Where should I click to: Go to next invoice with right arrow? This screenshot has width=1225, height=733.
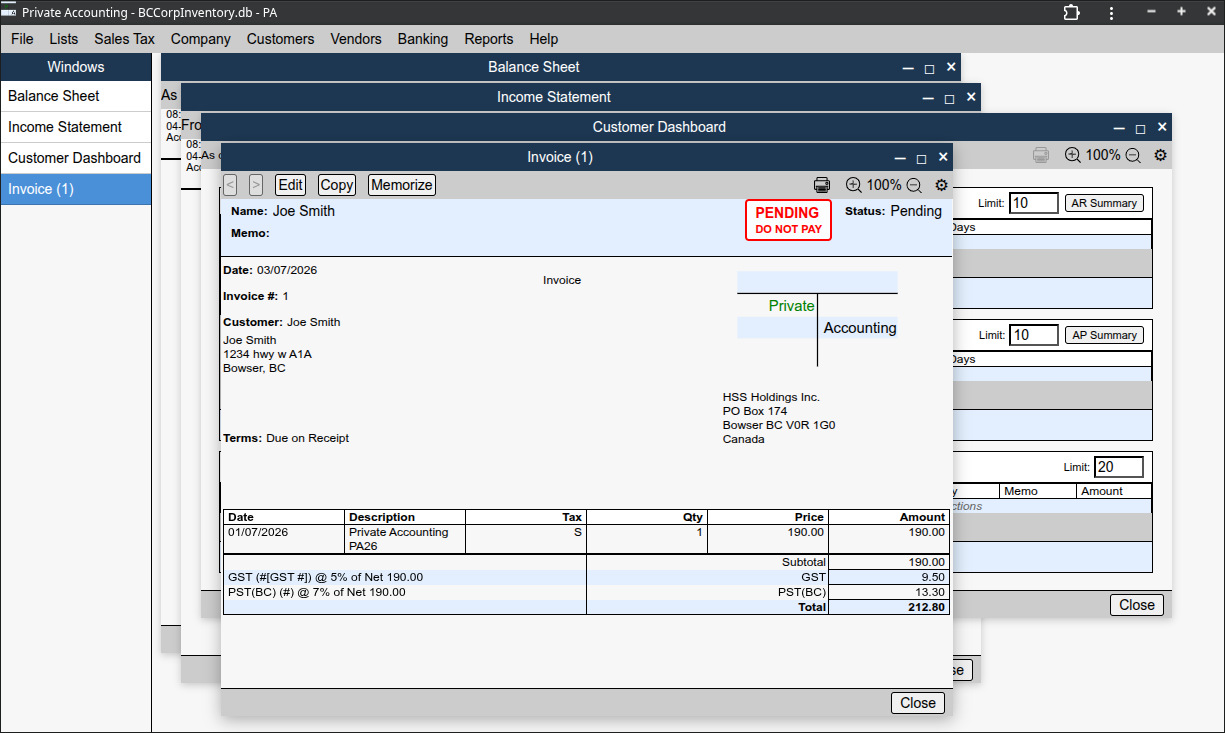[x=256, y=185]
